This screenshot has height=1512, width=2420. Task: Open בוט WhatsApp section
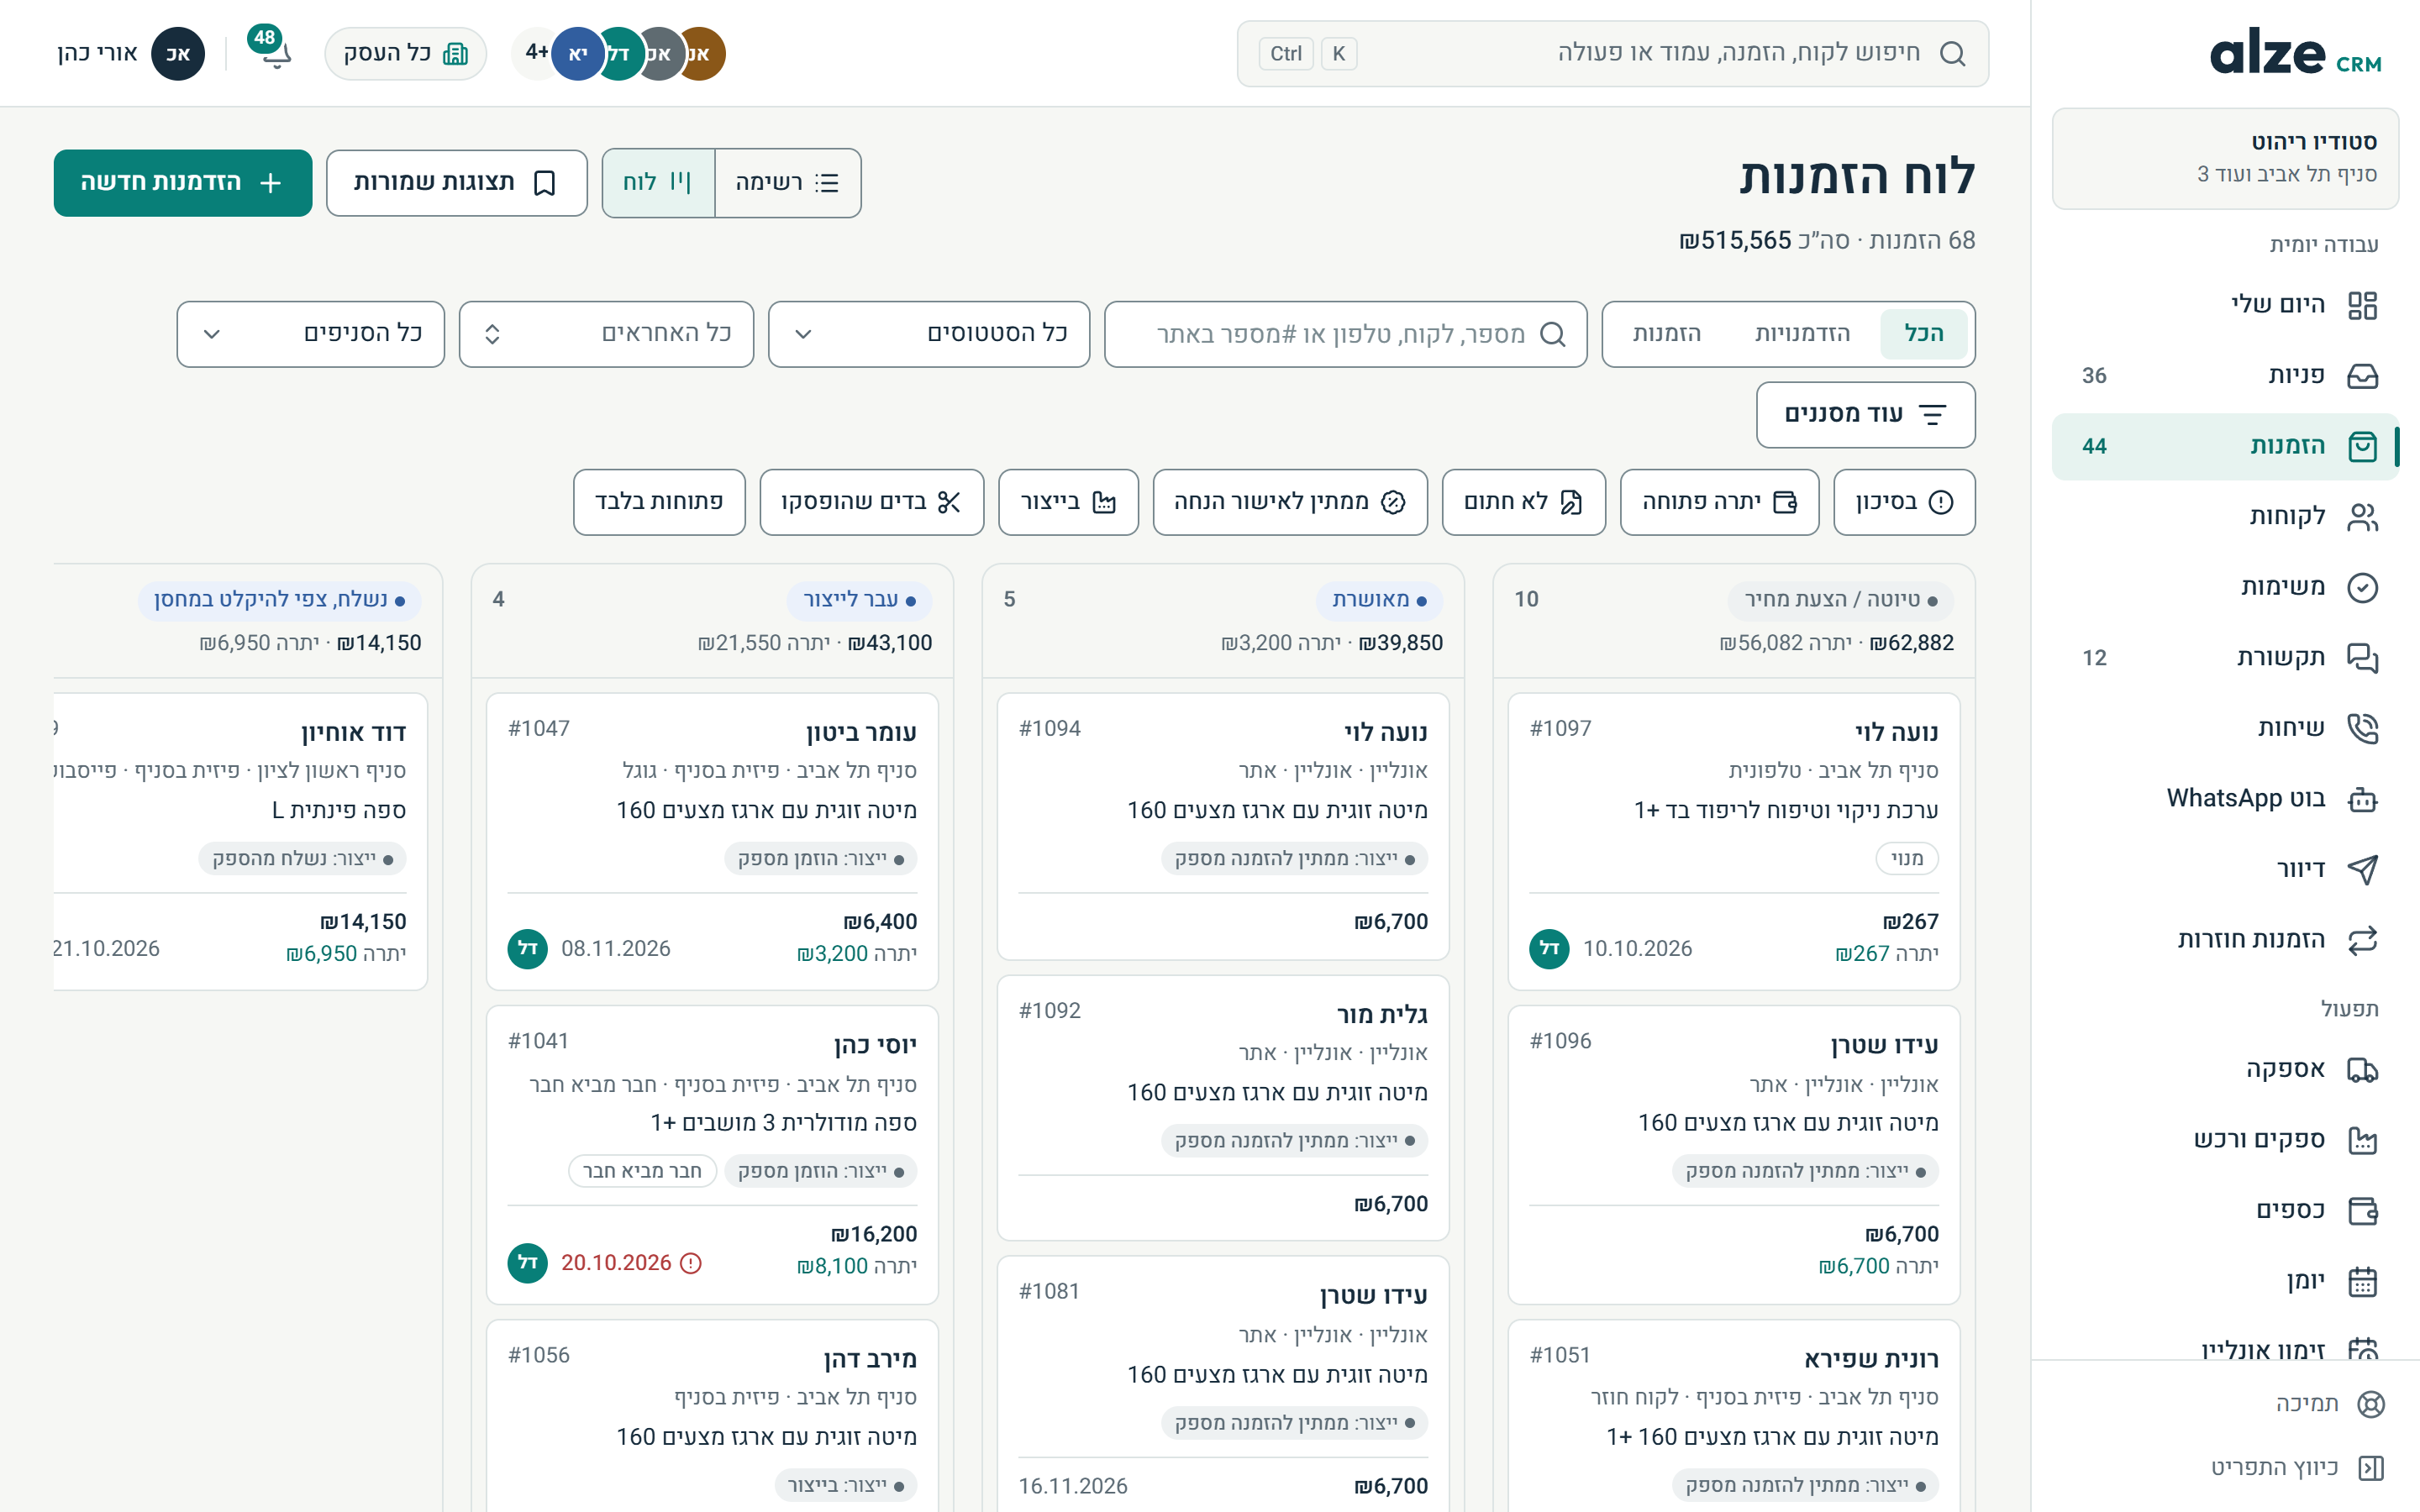coord(2224,798)
